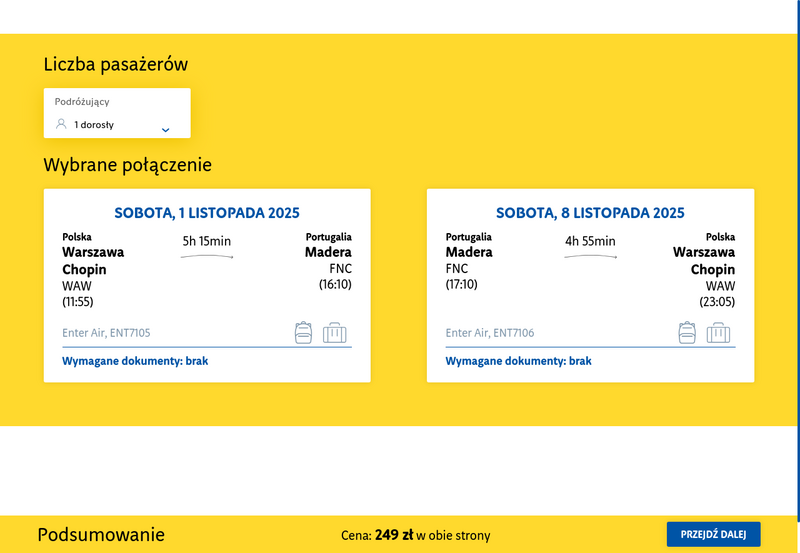Screen dimensions: 800x553
Task: Click the 'Wybrane połączenie' section heading
Action: click(127, 165)
